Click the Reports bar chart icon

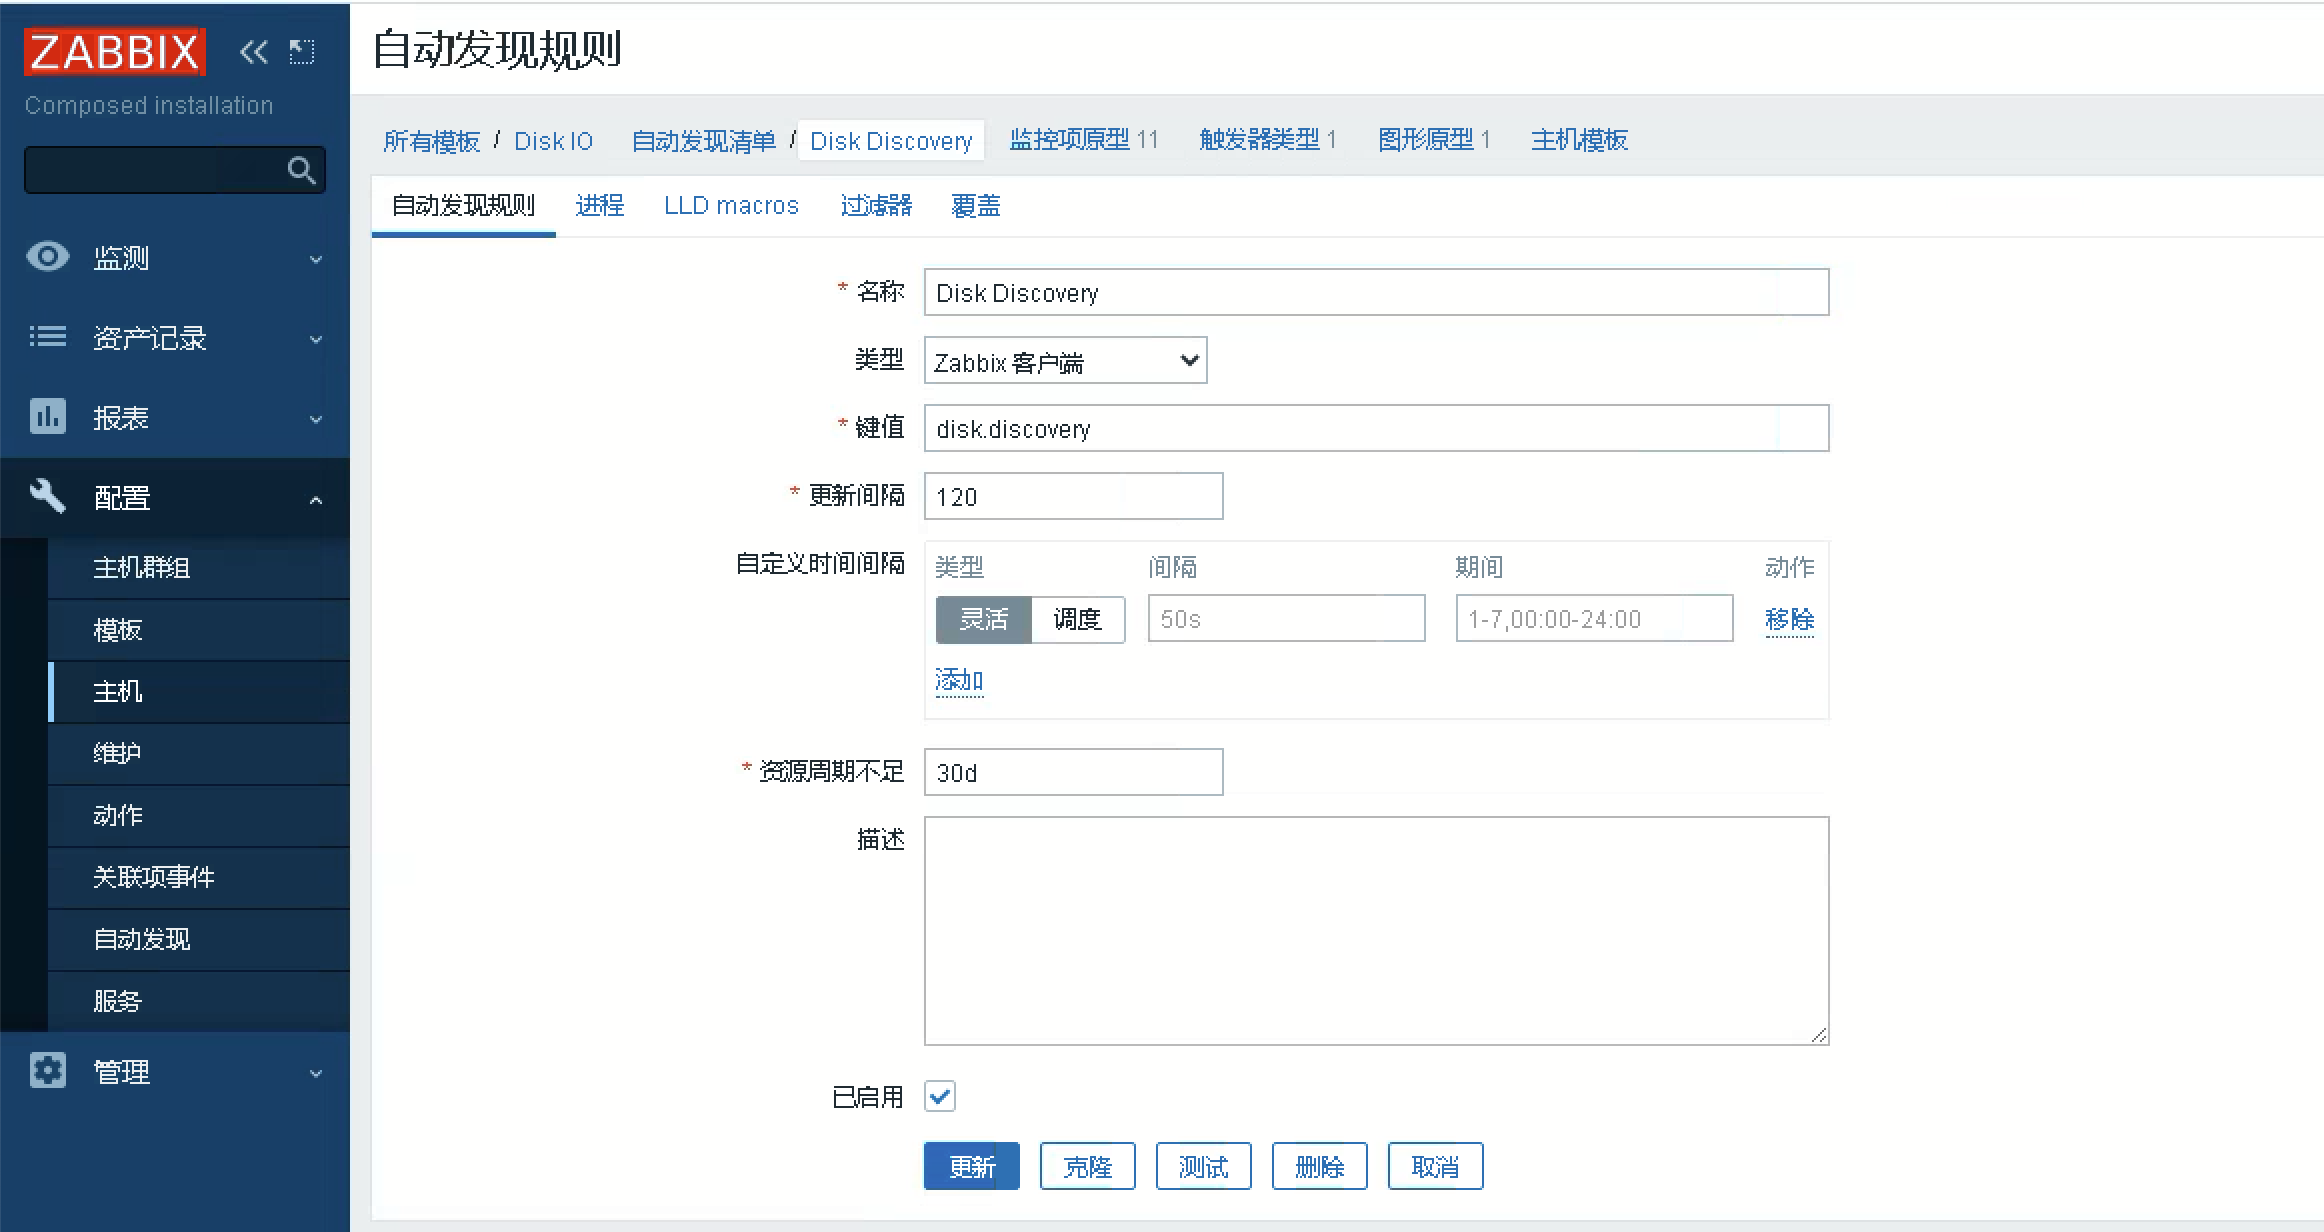tap(47, 416)
